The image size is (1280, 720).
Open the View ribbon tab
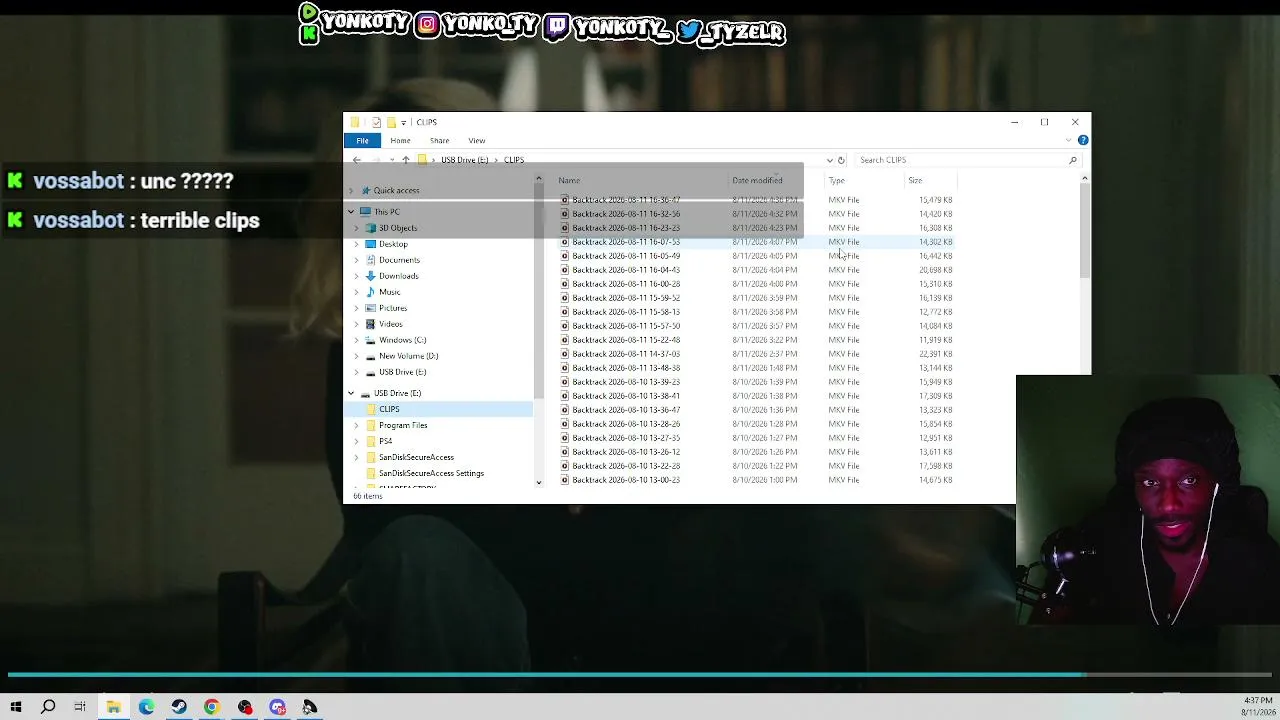click(x=477, y=140)
